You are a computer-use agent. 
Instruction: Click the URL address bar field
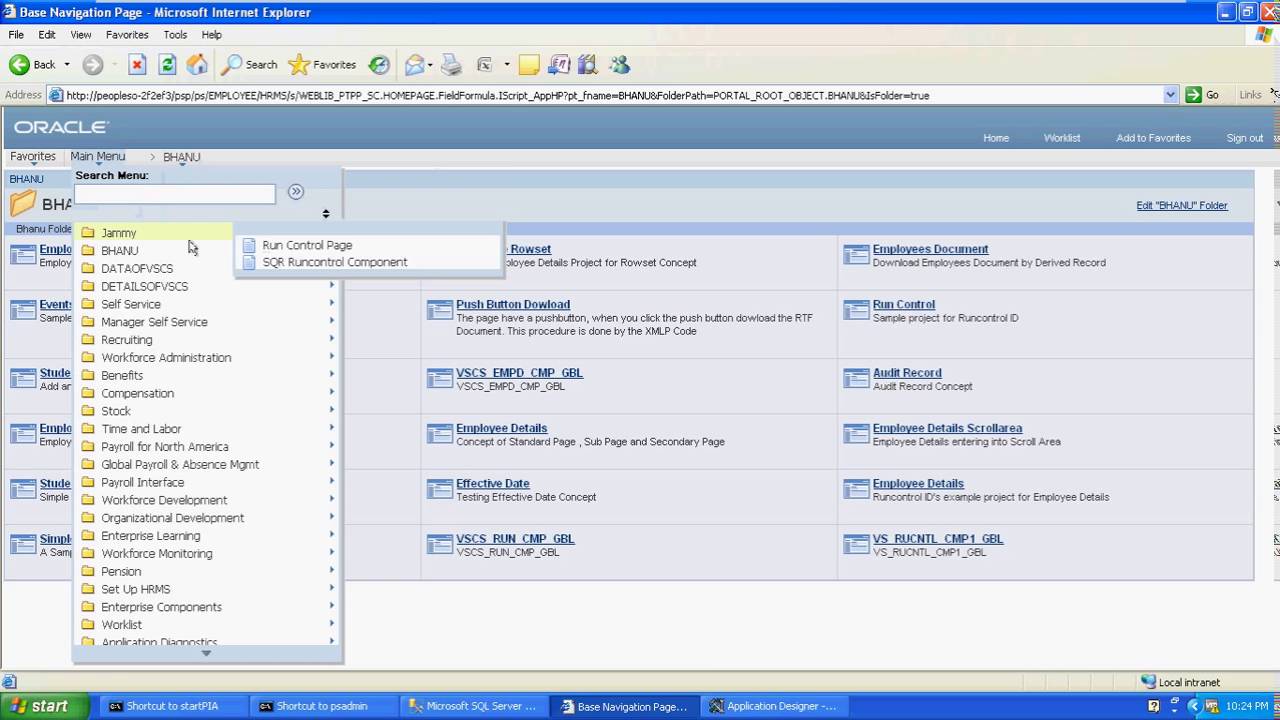[x=613, y=95]
